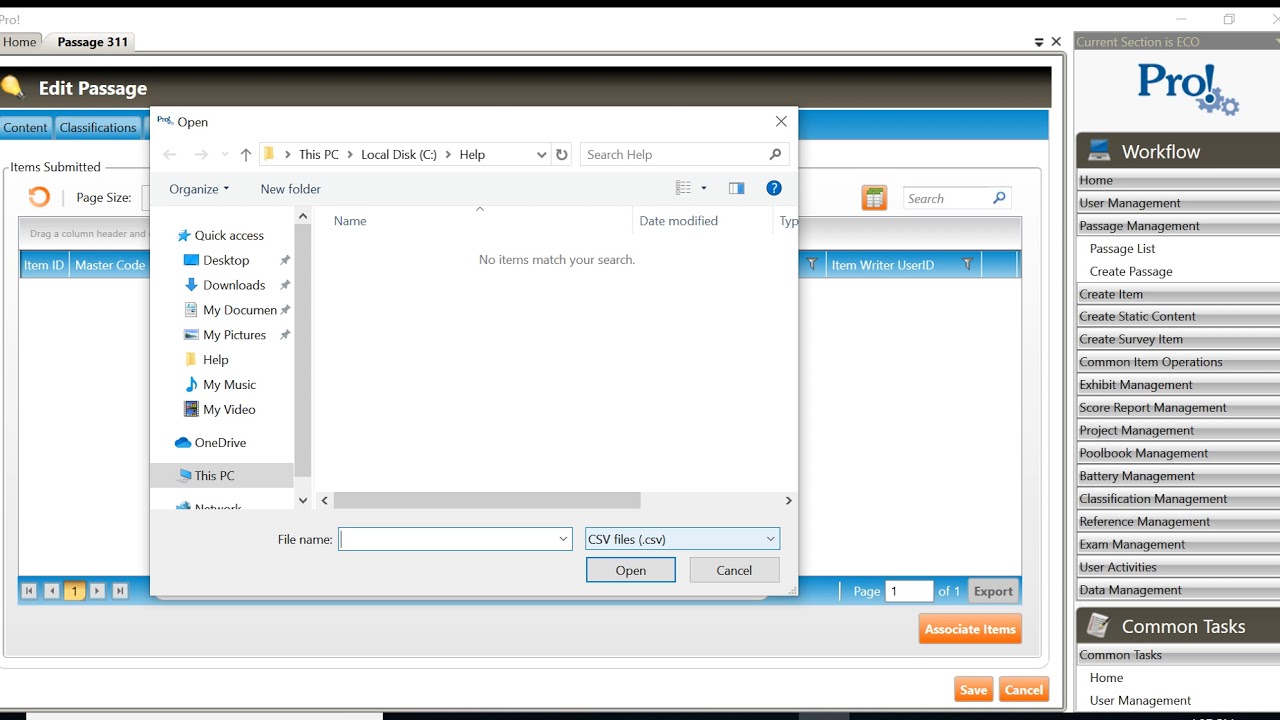1280x720 pixels.
Task: Click the green spreadsheet export icon
Action: click(x=874, y=198)
